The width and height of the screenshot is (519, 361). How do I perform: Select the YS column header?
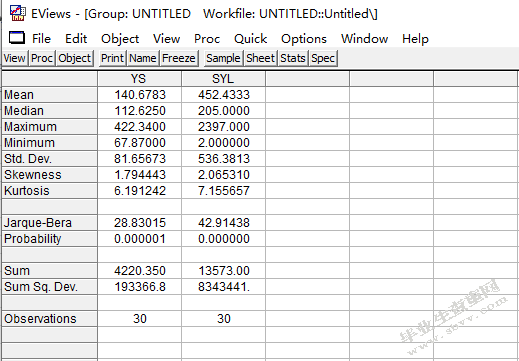click(x=139, y=79)
